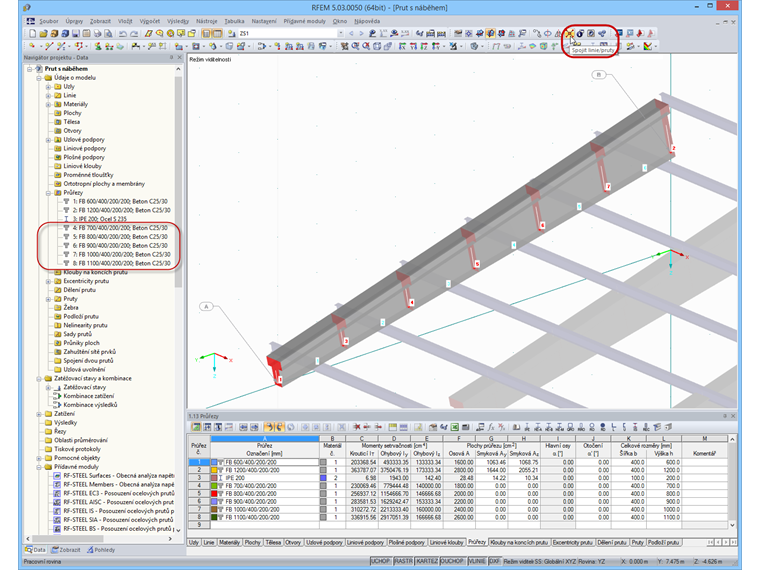760x570 pixels.
Task: Toggle KARTEZ button in status bar
Action: [x=427, y=561]
